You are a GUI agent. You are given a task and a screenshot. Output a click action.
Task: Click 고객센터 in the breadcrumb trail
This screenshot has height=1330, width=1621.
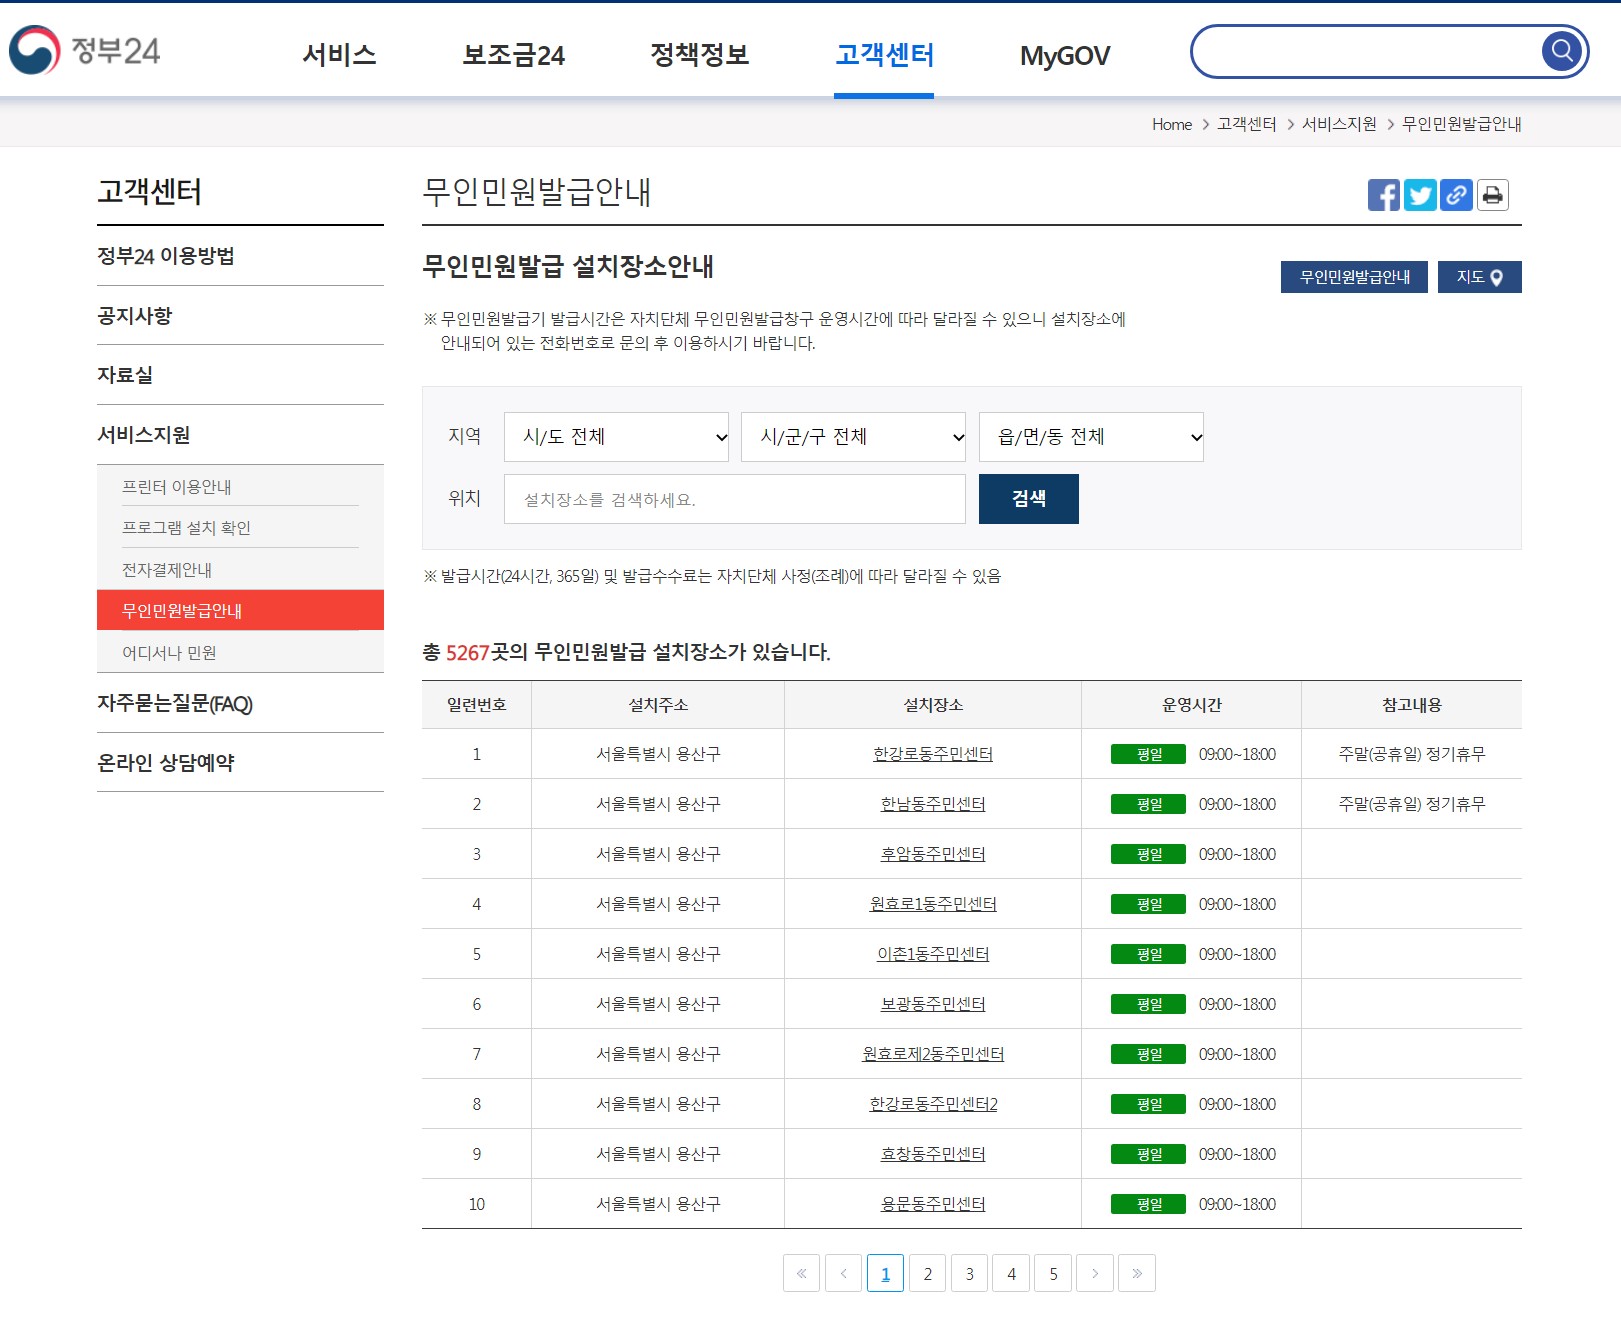coord(1248,124)
